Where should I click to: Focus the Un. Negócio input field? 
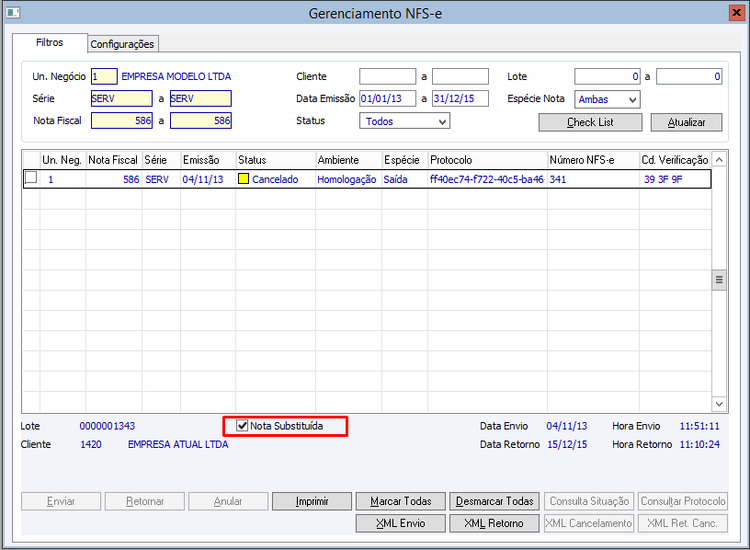click(x=104, y=77)
